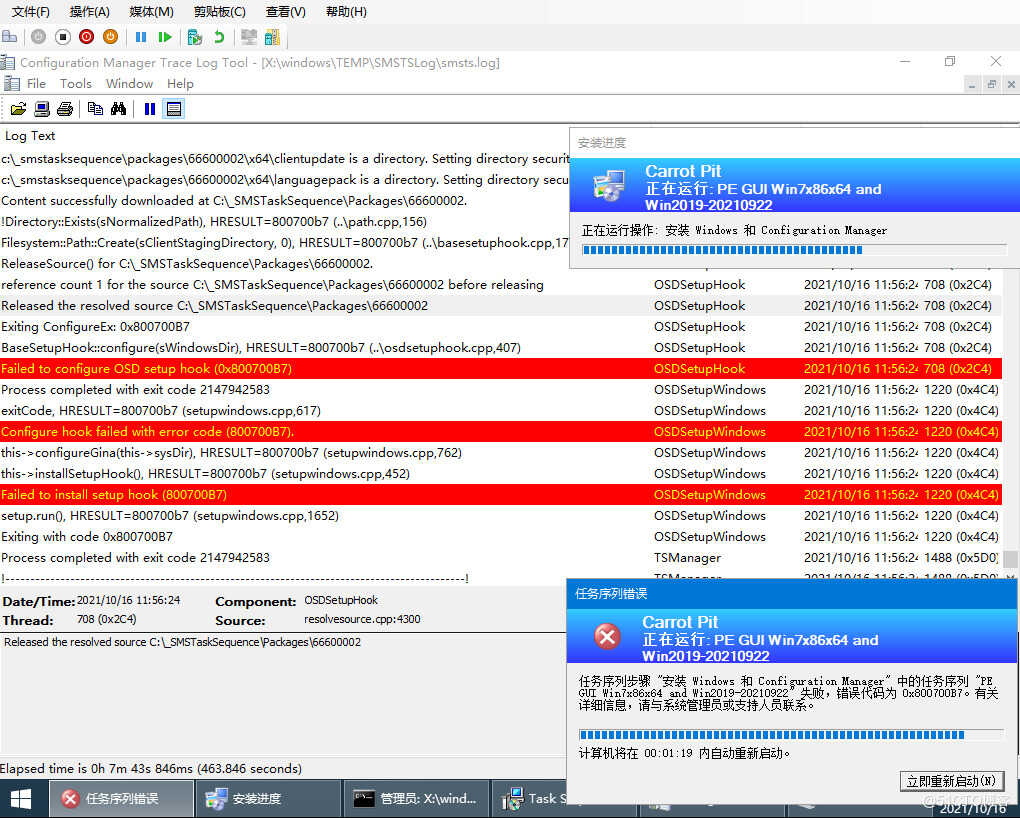The width and height of the screenshot is (1020, 818).
Task: Open the Windows Start button on the taskbar
Action: [x=21, y=798]
